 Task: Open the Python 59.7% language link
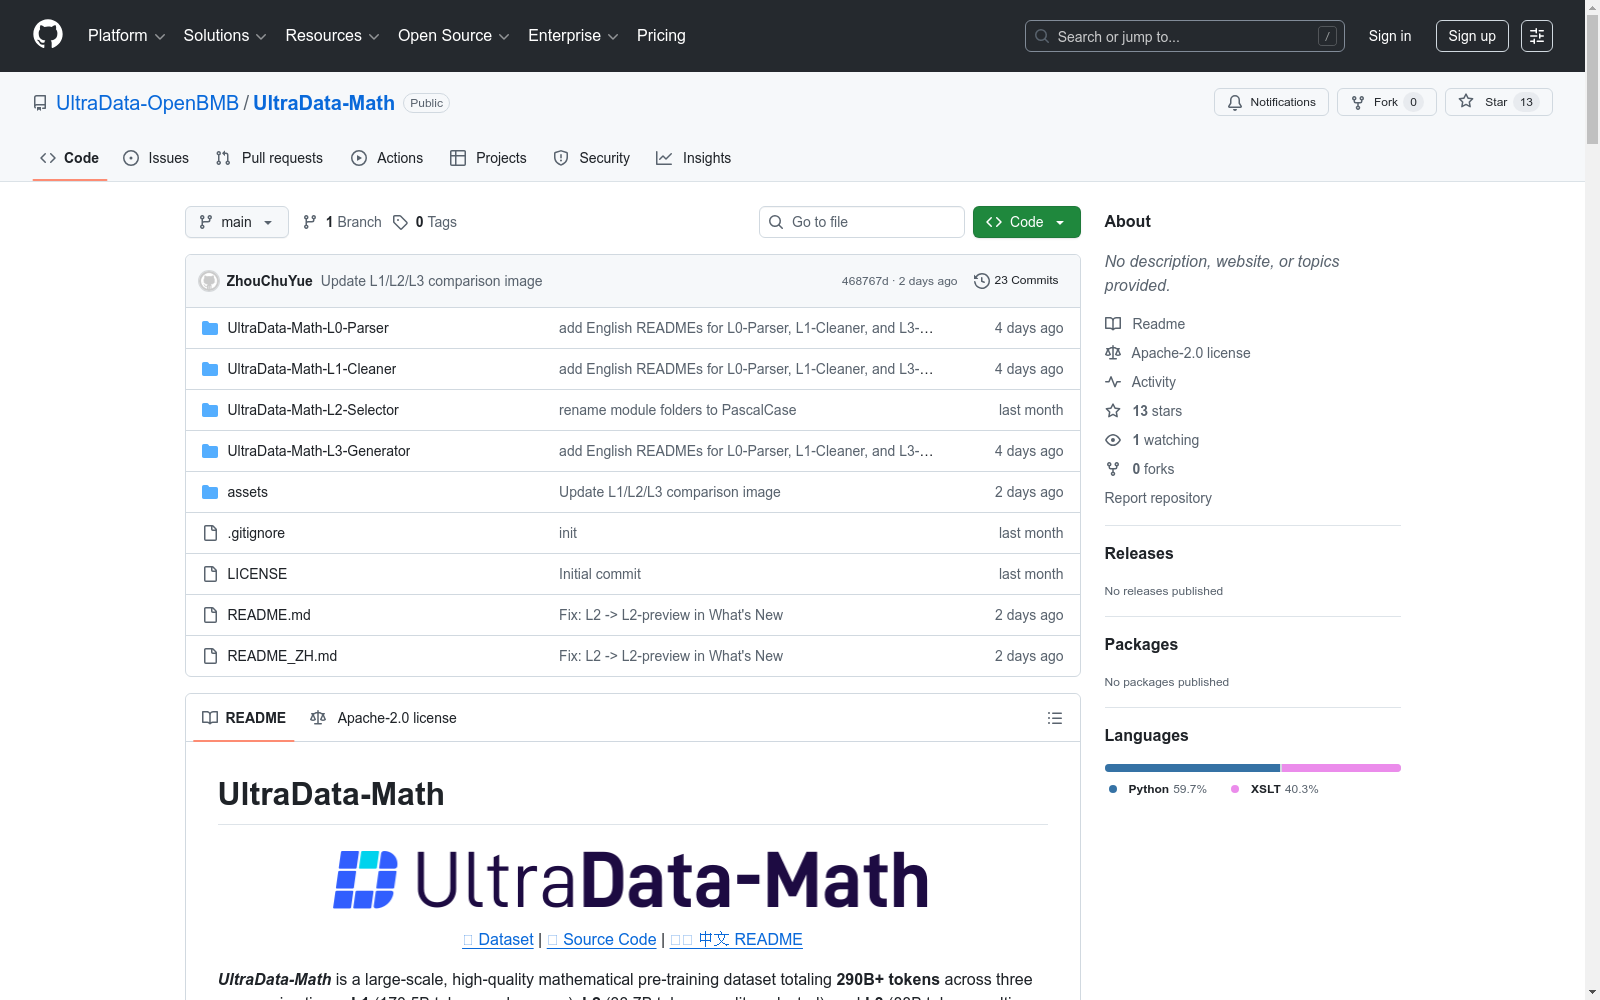pyautogui.click(x=1158, y=789)
